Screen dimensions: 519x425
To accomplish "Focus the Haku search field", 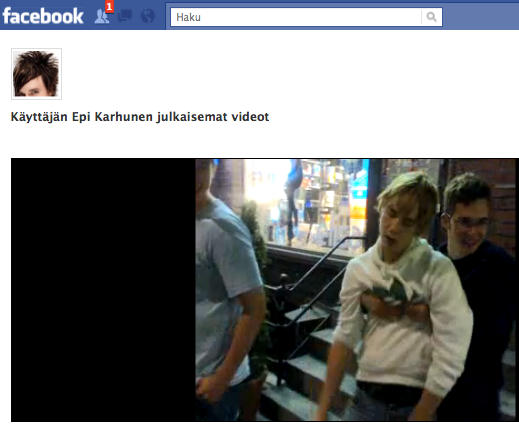I will coord(296,17).
